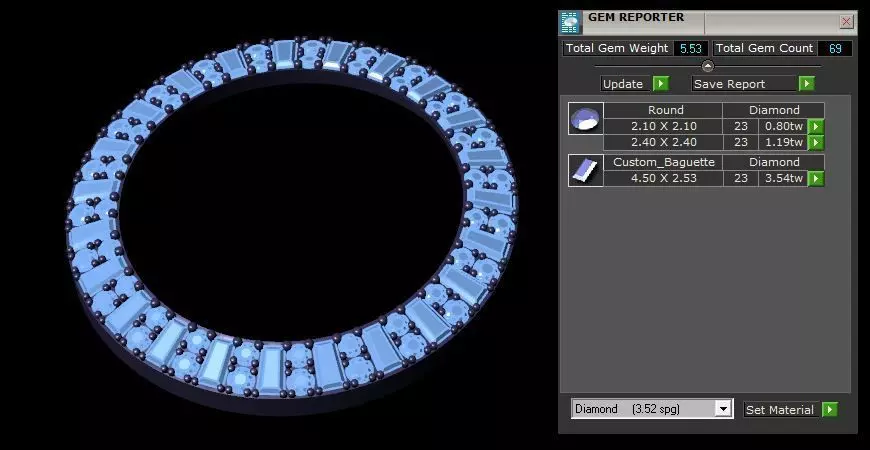Viewport: 870px width, 450px height.
Task: Click the 1.19tw weight cell
Action: (x=783, y=143)
